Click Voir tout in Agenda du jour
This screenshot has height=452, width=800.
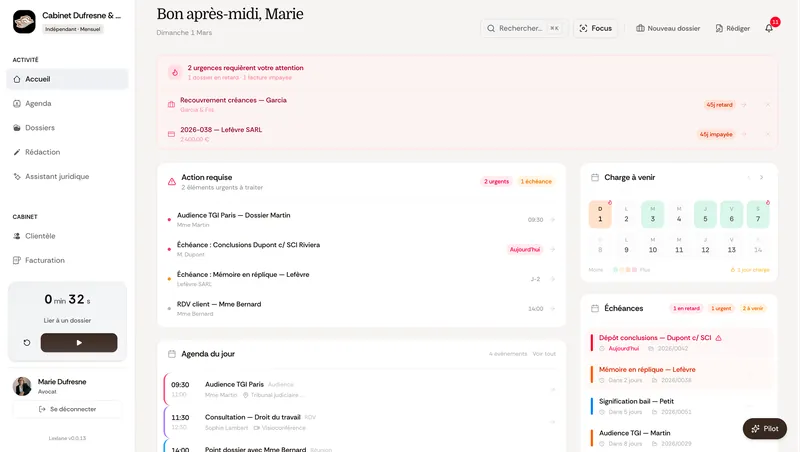544,354
